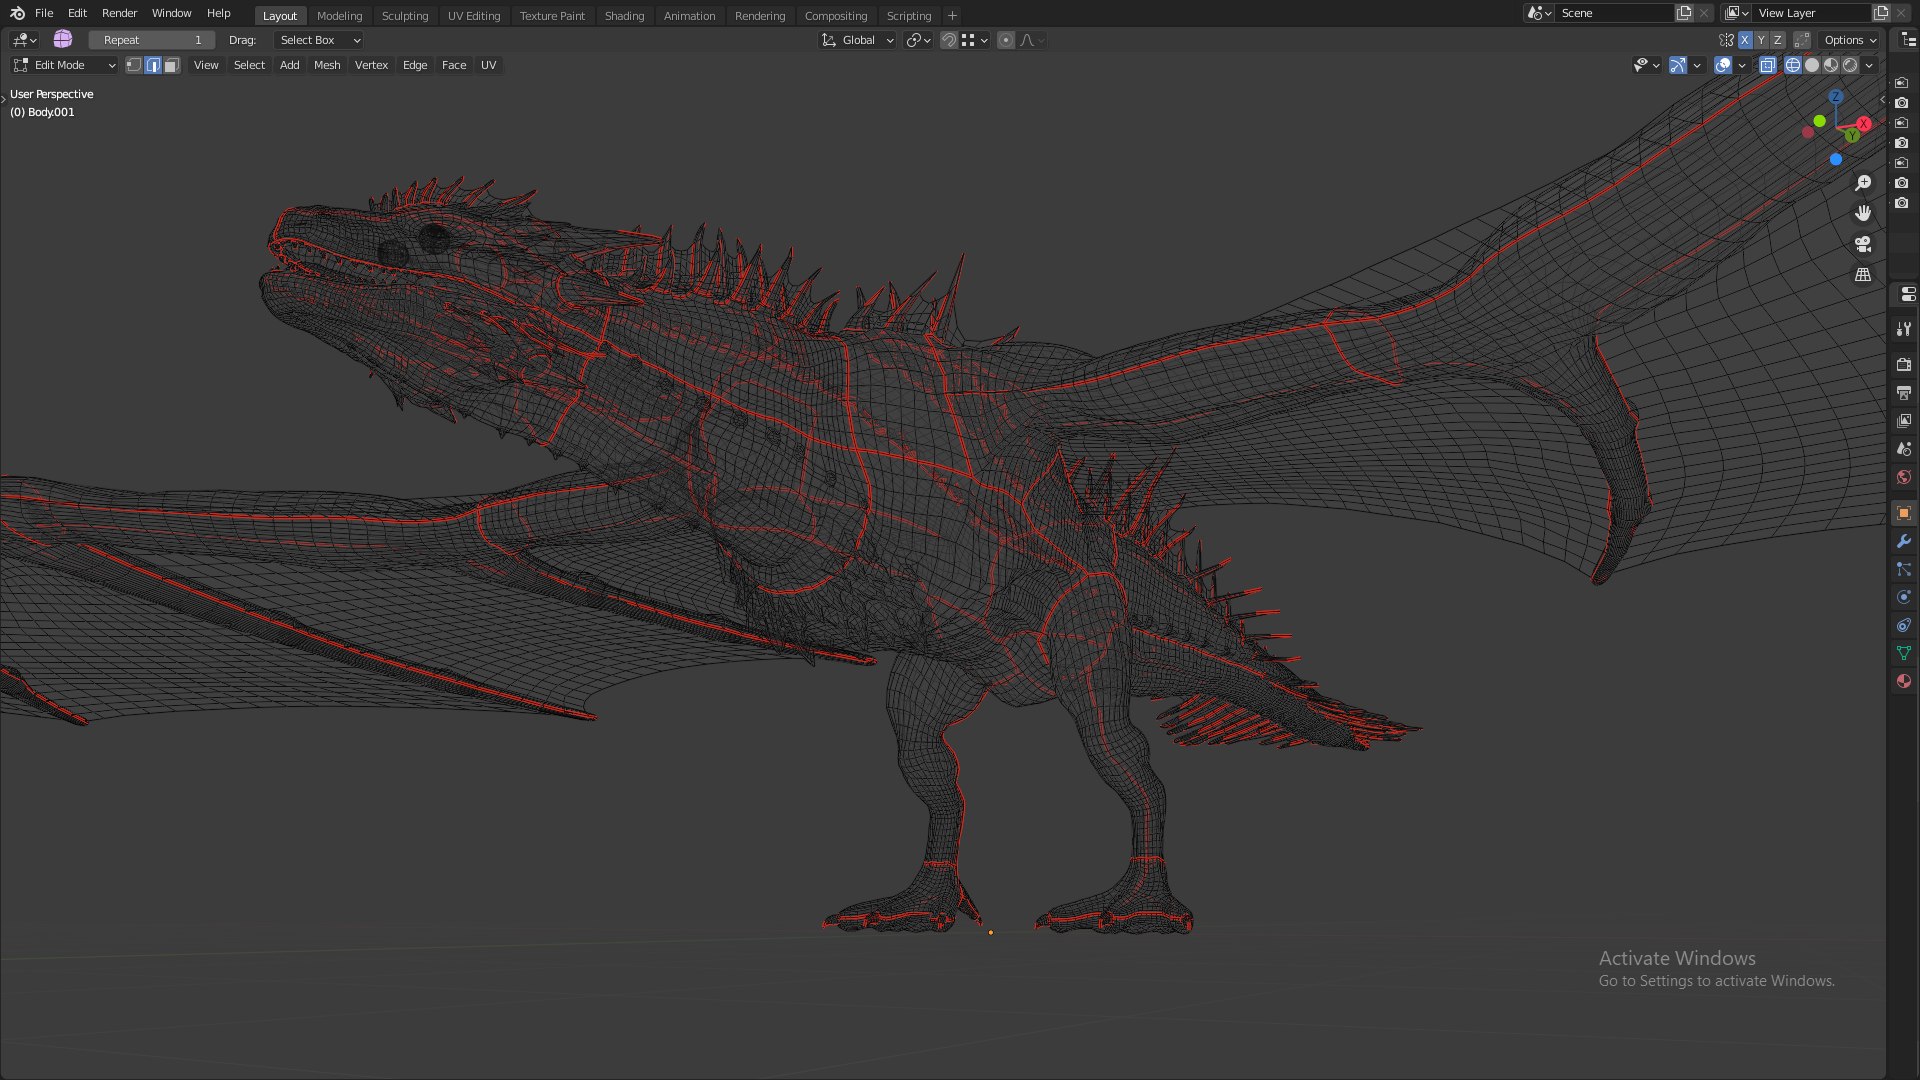Open the editor type dropdown
The width and height of the screenshot is (1920, 1080).
24,40
